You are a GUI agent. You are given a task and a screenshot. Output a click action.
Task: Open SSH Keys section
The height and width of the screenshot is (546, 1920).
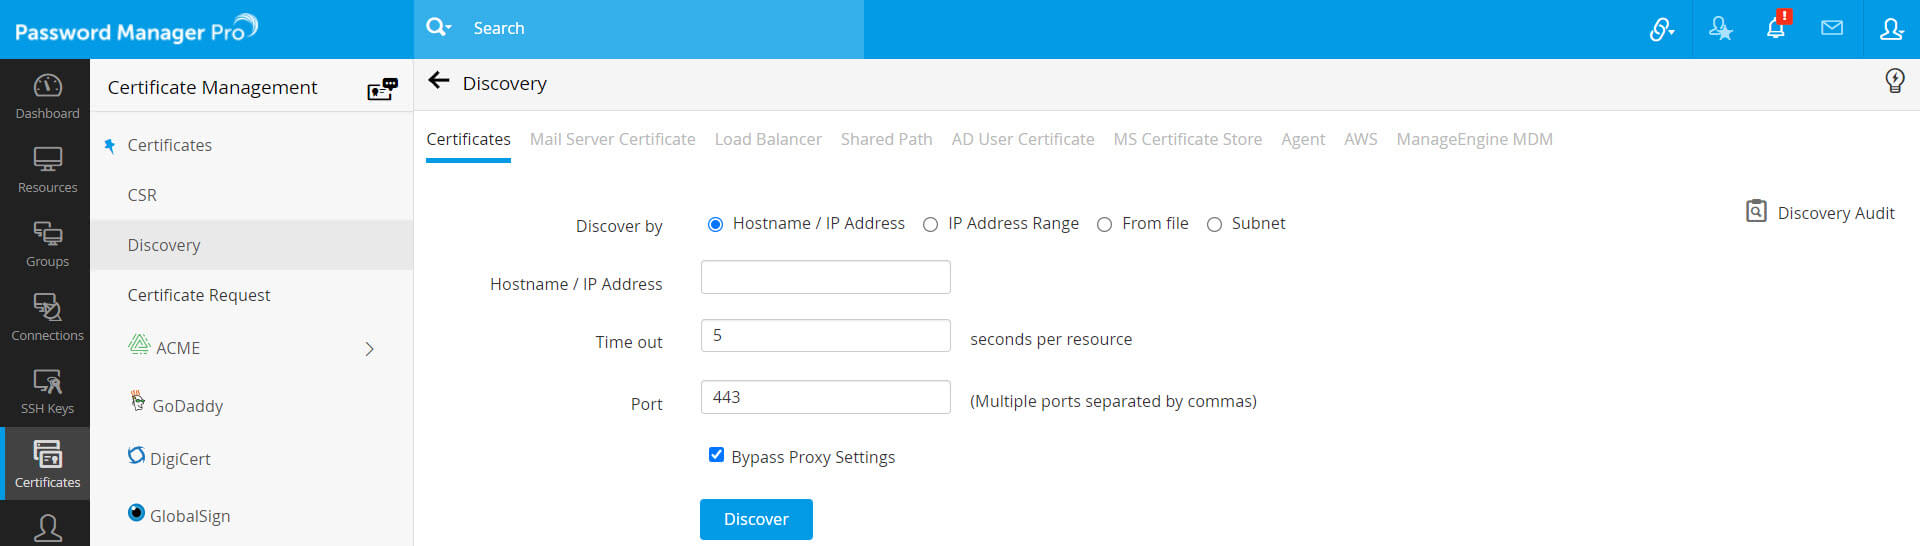coord(47,392)
